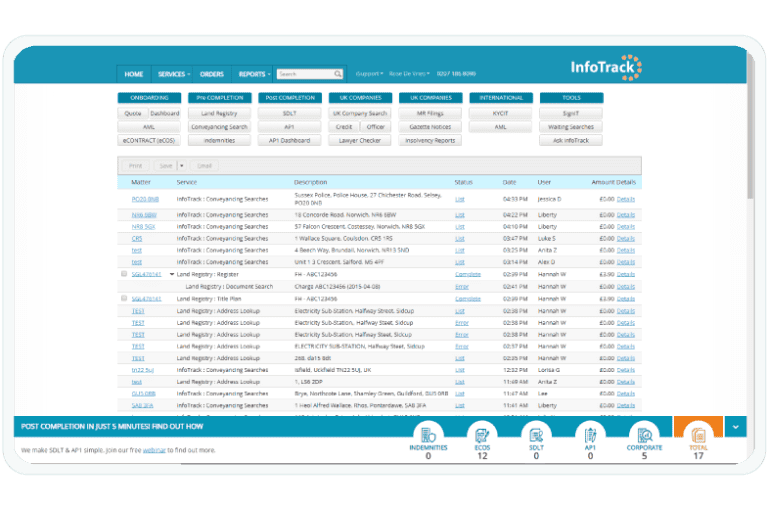
Task: Click the Matter column header
Action: pyautogui.click(x=141, y=182)
